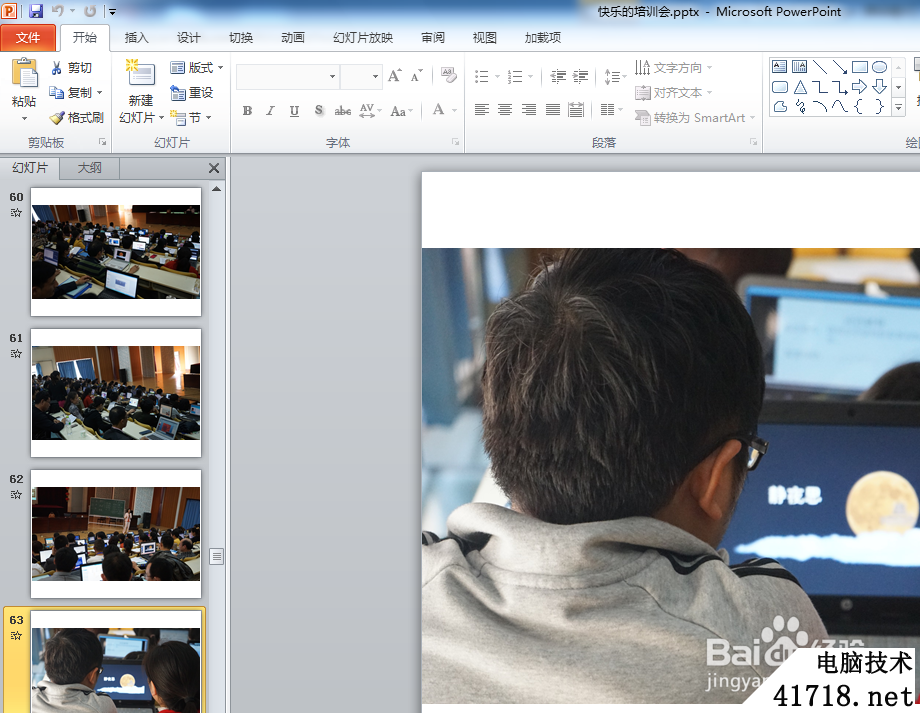Click the Undo arrow icon
Viewport: 920px width, 713px height.
tap(58, 11)
